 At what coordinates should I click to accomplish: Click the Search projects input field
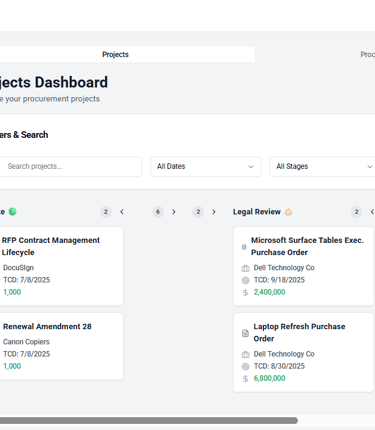(x=71, y=167)
